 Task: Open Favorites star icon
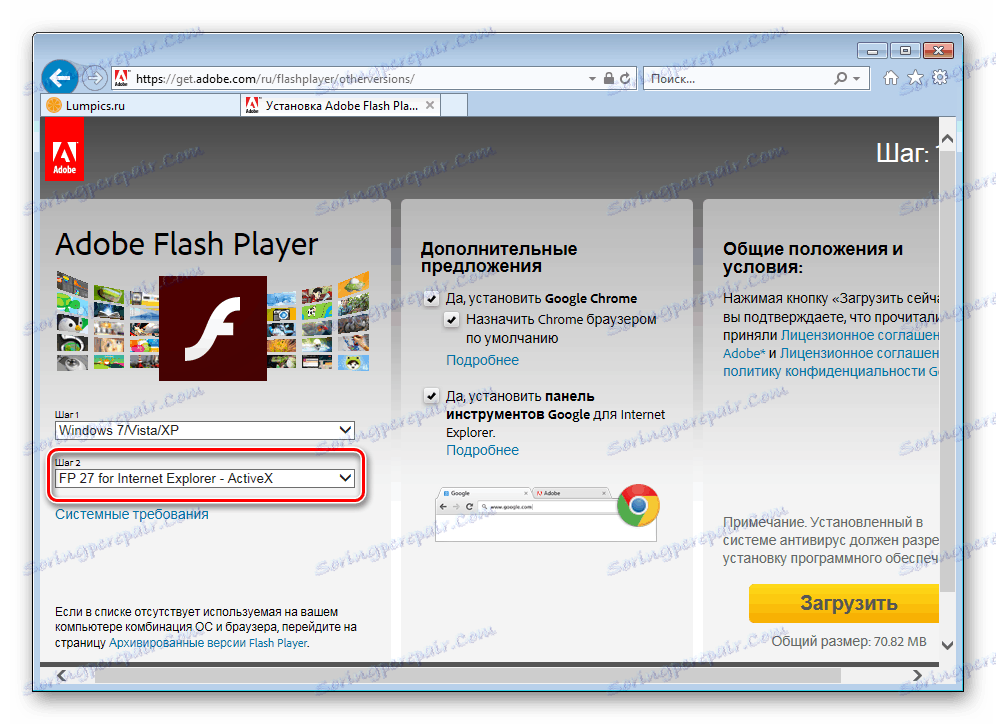tap(915, 77)
